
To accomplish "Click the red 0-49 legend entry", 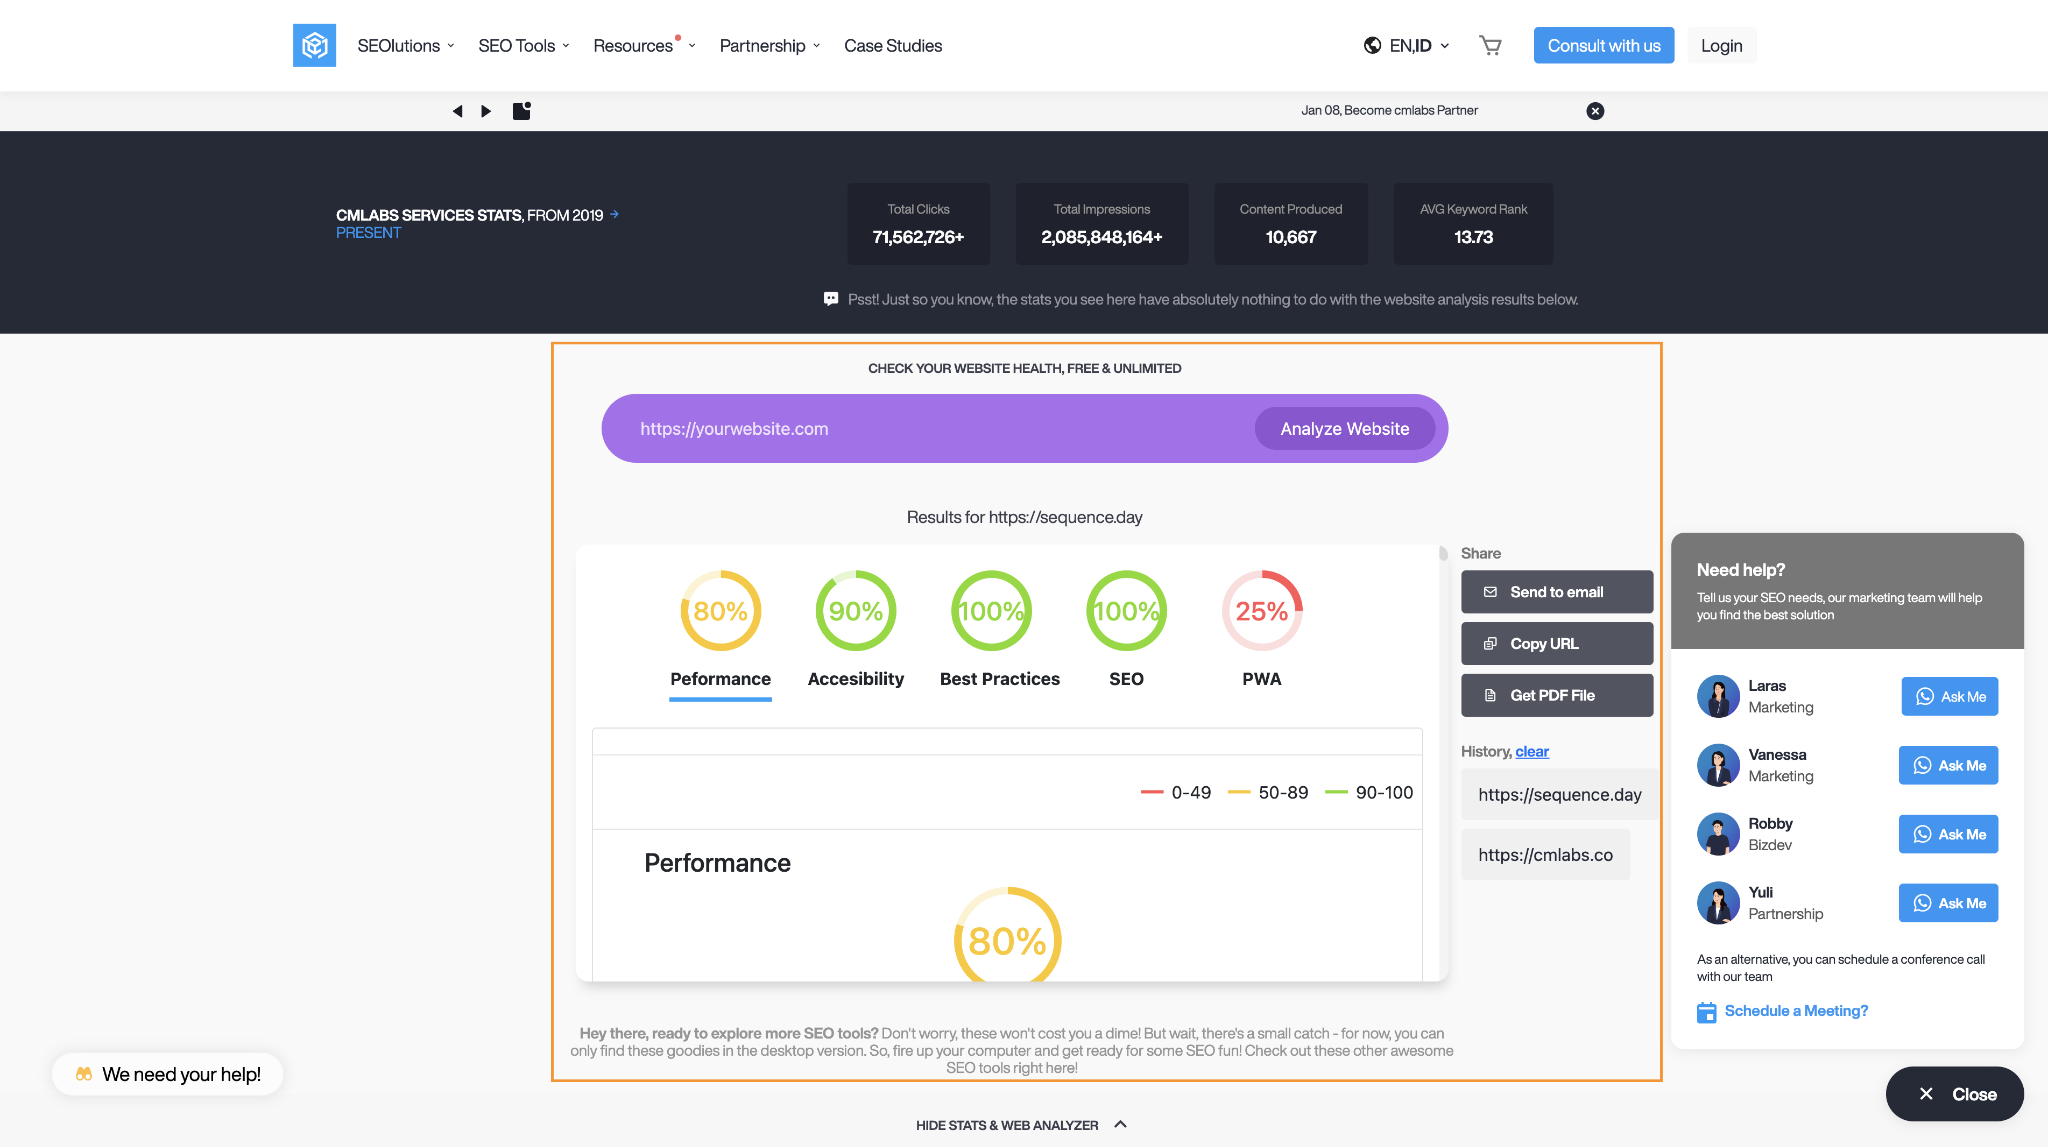I will tap(1176, 792).
